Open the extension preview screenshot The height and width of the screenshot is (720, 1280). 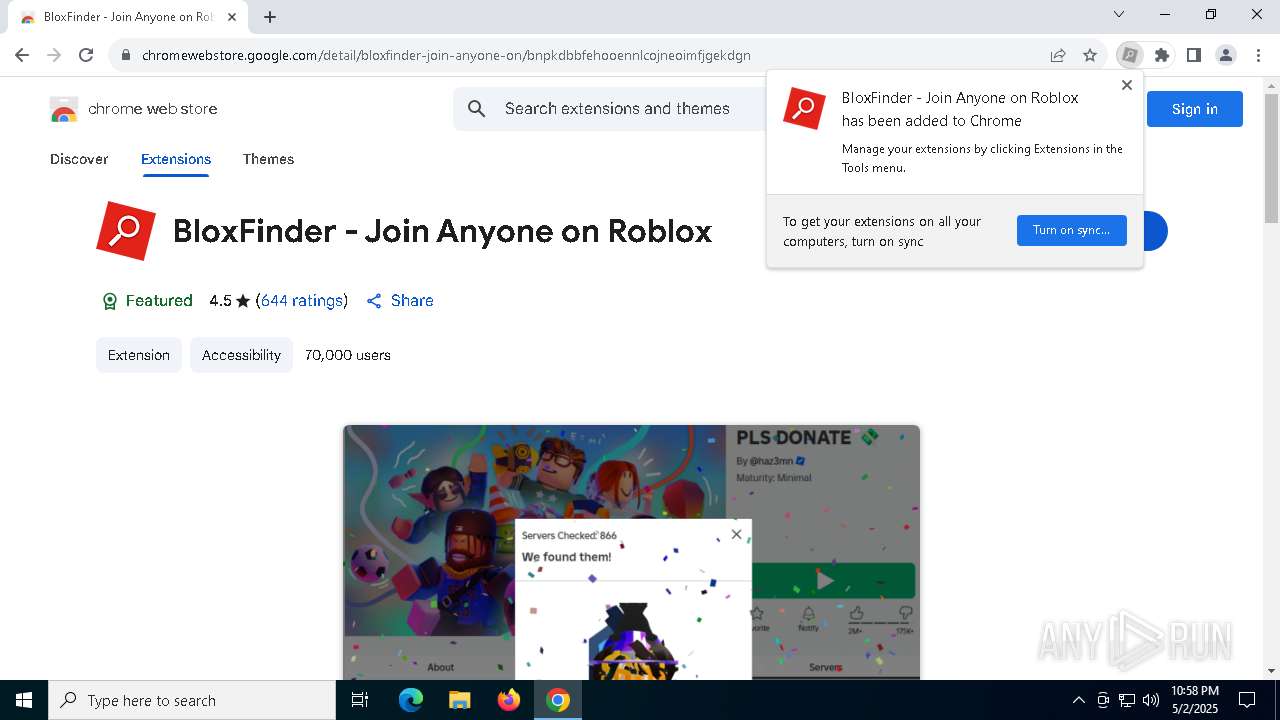pyautogui.click(x=631, y=552)
